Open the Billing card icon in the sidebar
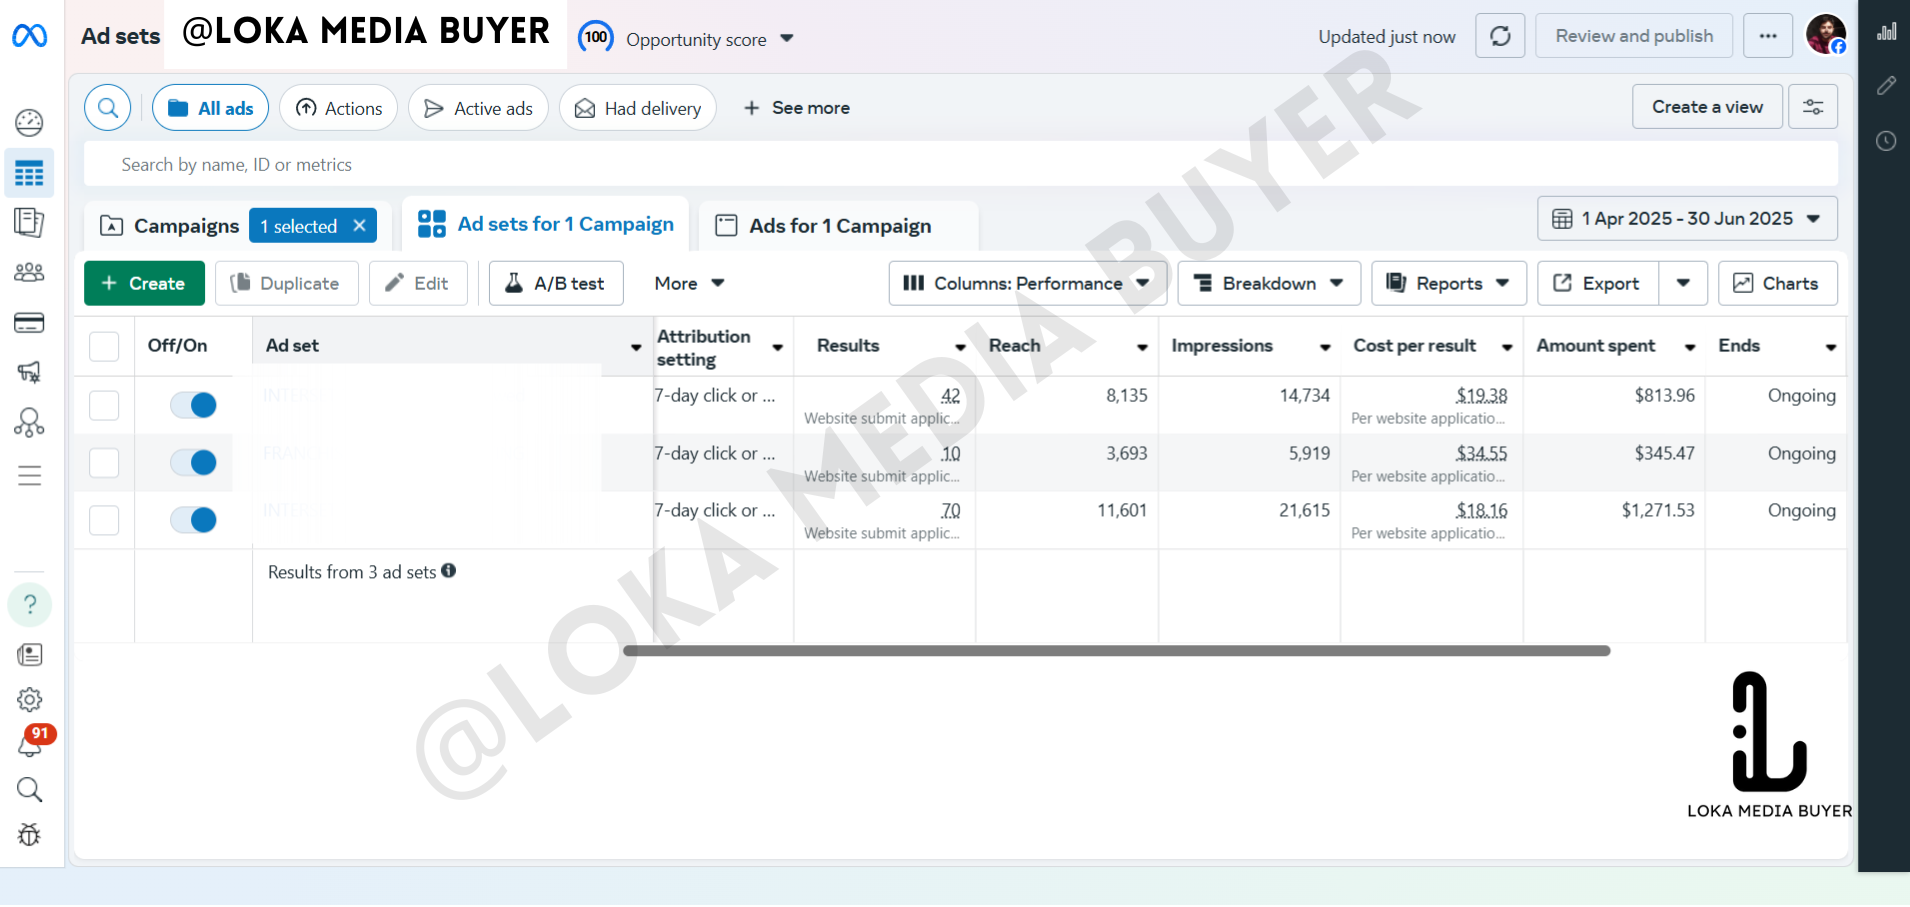The height and width of the screenshot is (907, 1910). click(x=29, y=323)
